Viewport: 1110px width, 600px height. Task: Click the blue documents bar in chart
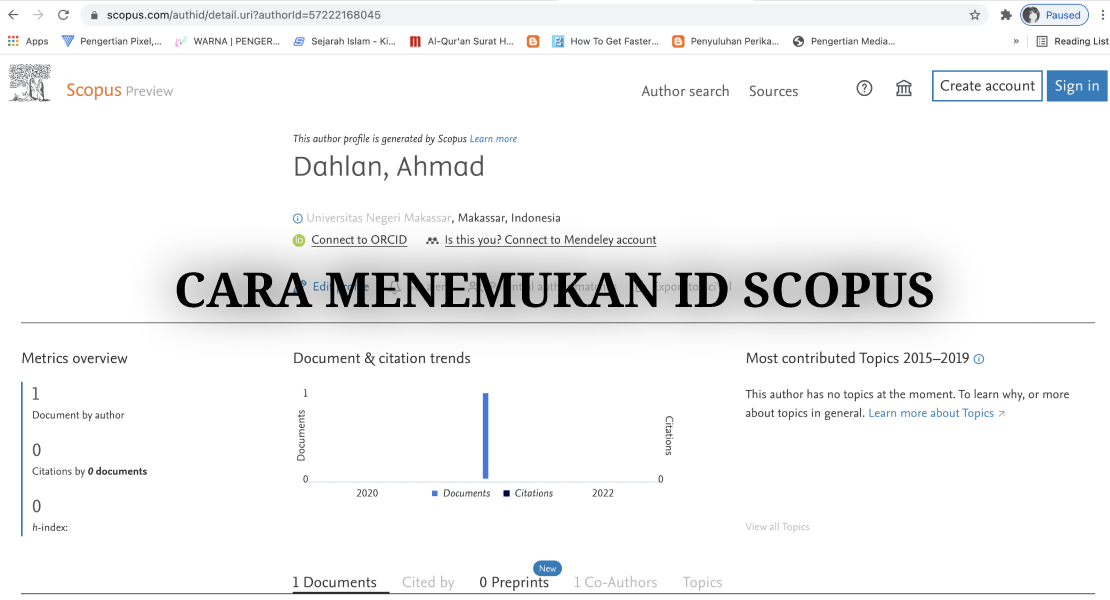click(486, 436)
